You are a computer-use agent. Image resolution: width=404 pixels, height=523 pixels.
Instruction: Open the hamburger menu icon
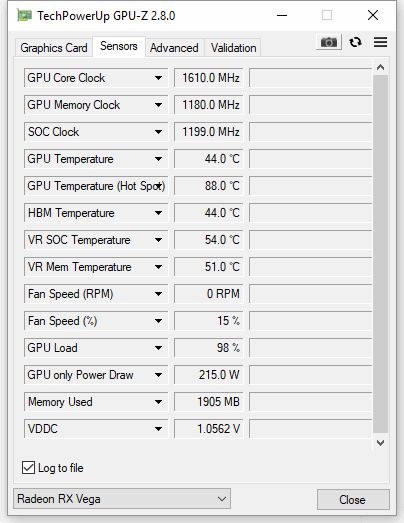[x=380, y=42]
